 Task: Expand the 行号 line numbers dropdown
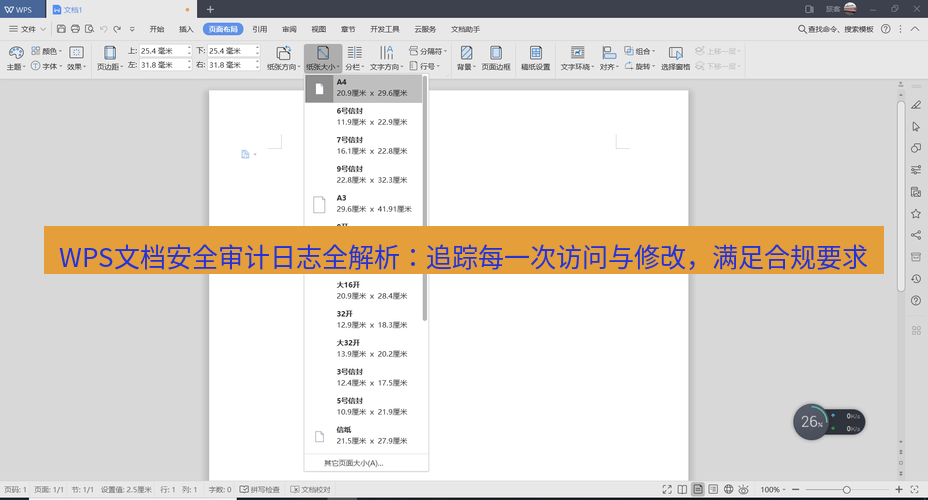point(438,67)
